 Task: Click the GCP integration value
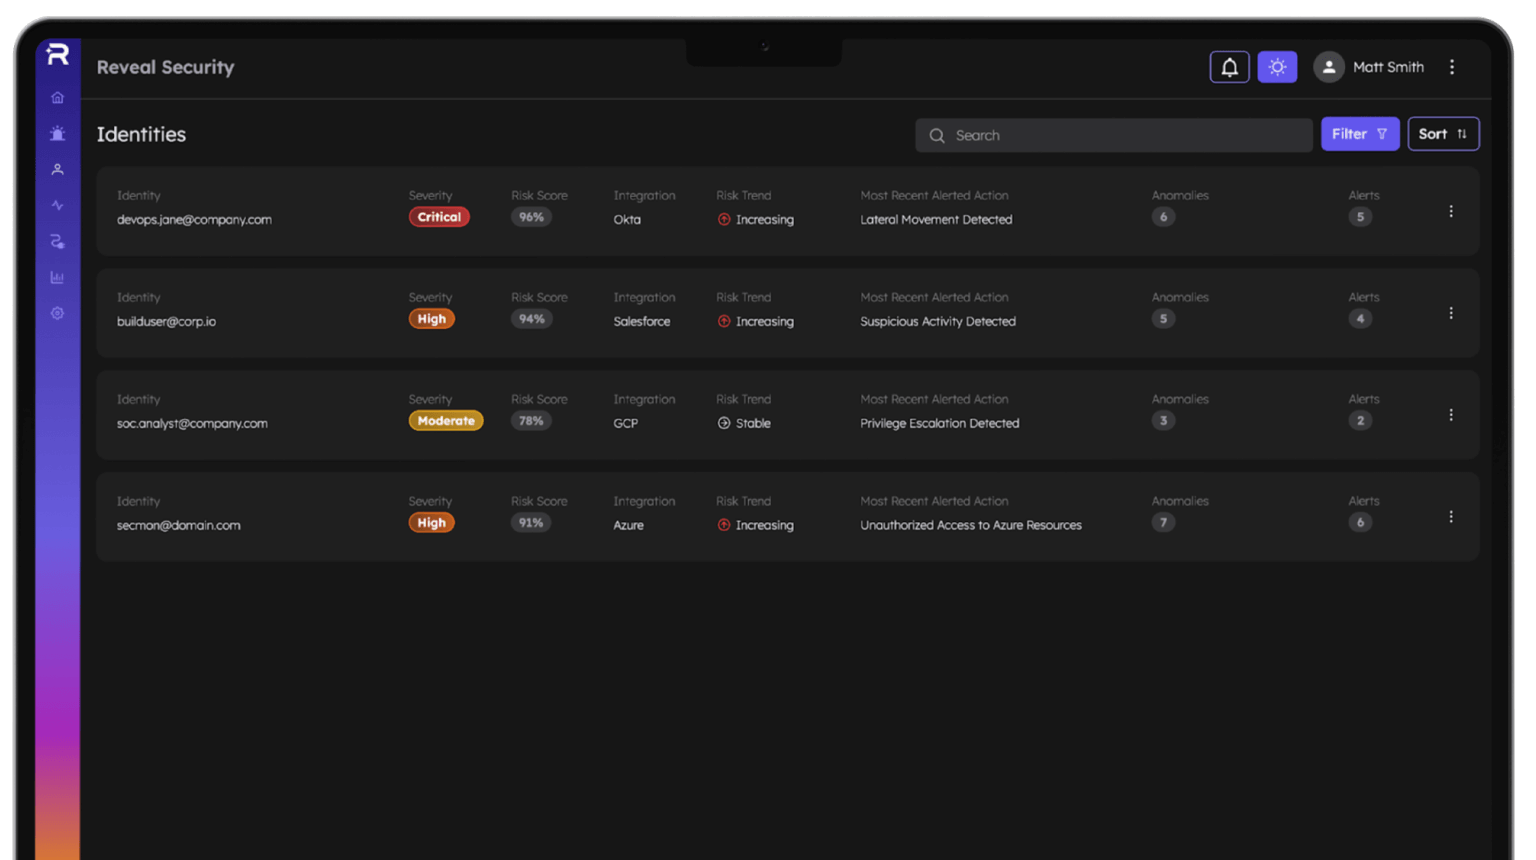pyautogui.click(x=626, y=424)
